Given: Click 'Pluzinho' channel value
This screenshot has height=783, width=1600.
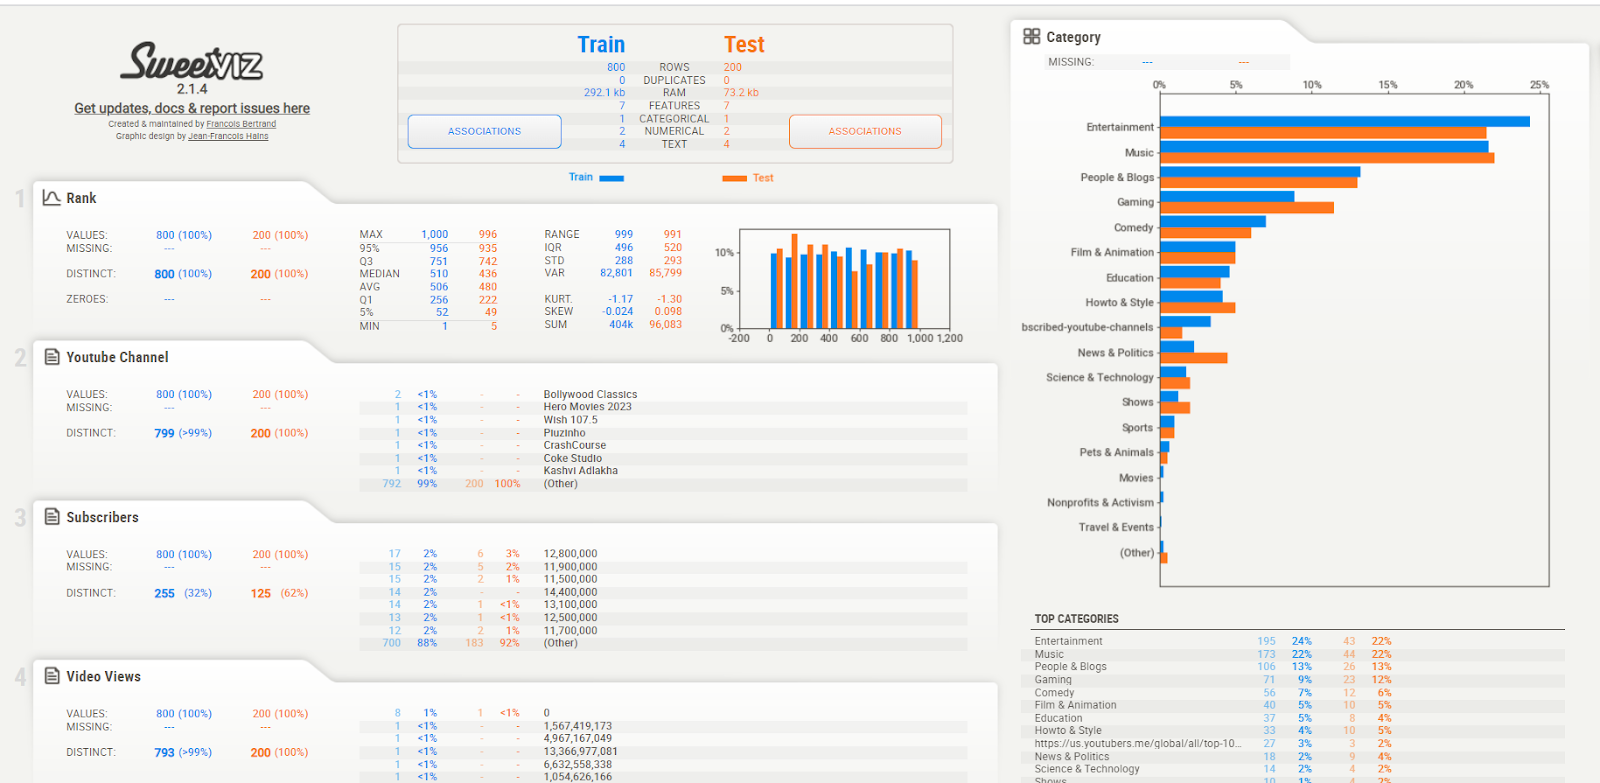Looking at the screenshot, I should tap(564, 433).
